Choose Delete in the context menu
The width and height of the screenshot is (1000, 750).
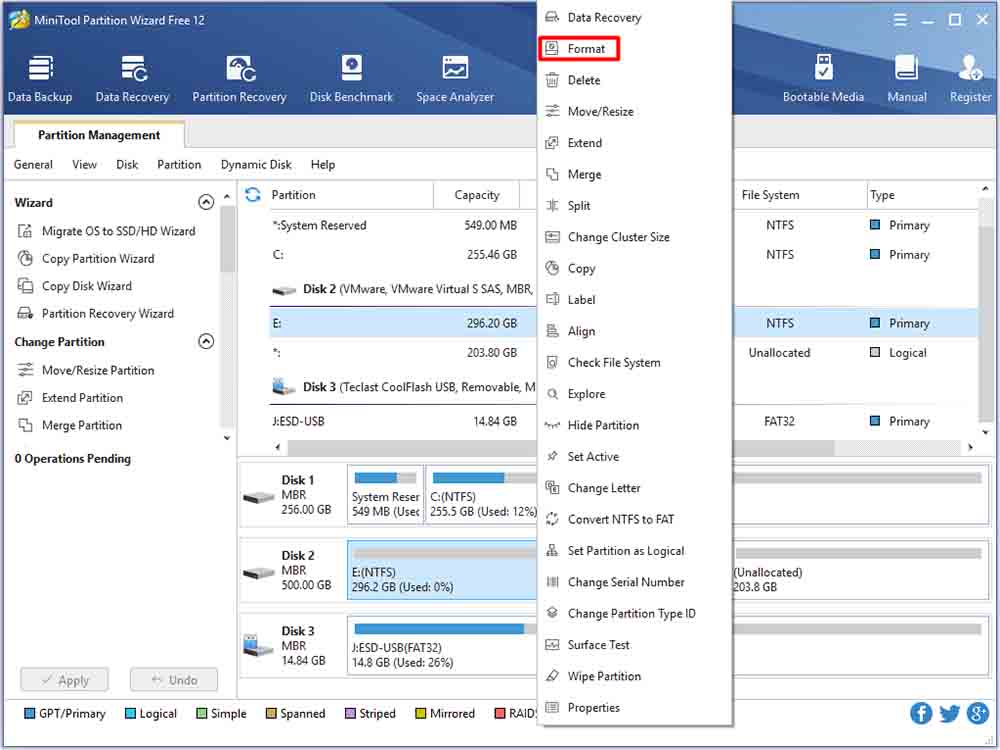pyautogui.click(x=635, y=80)
